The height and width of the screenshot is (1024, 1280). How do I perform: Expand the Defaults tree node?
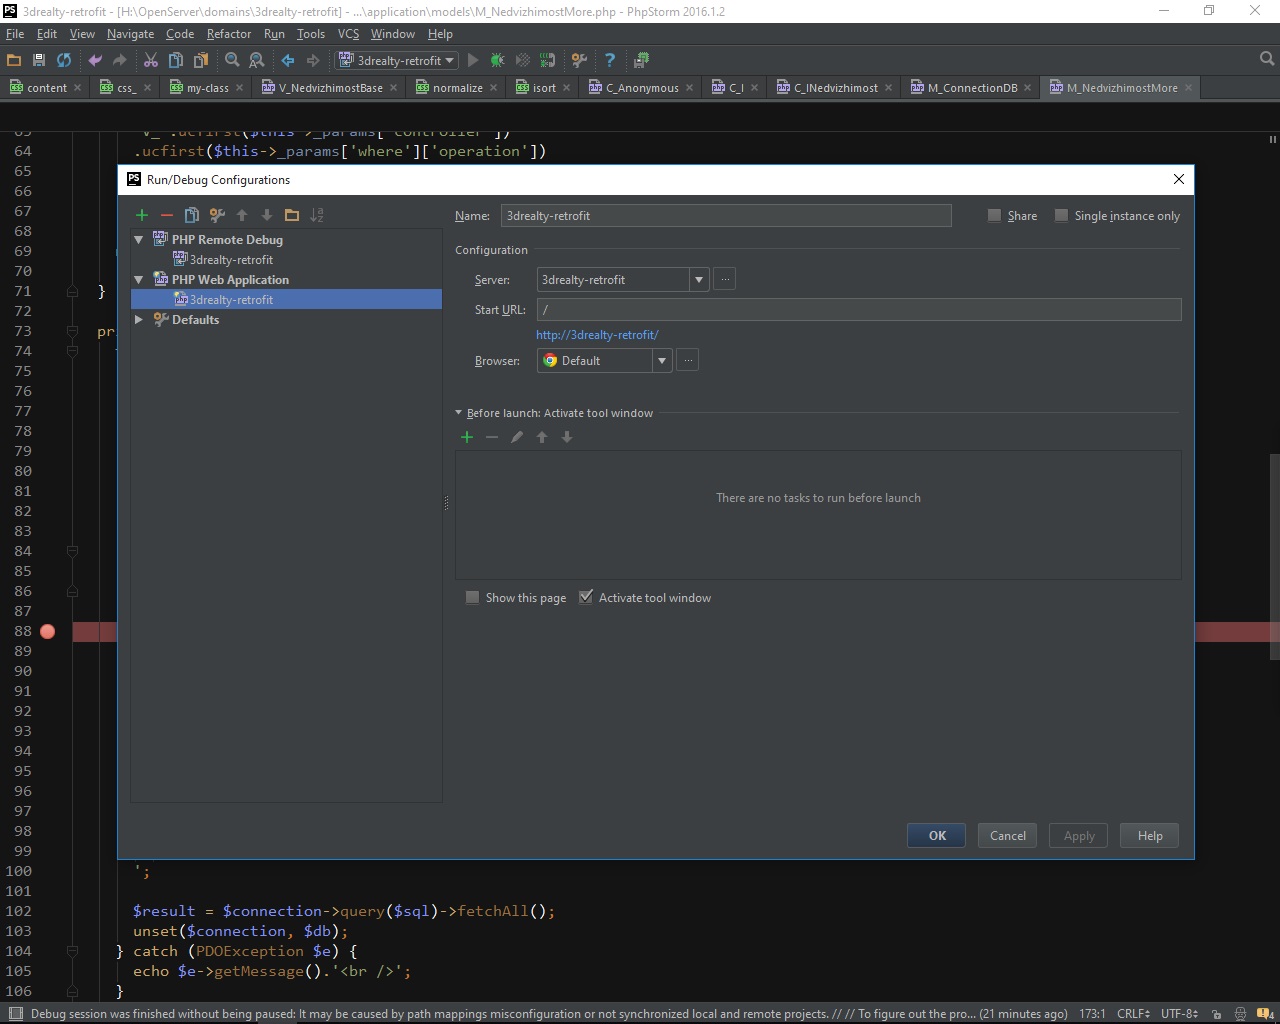click(139, 320)
